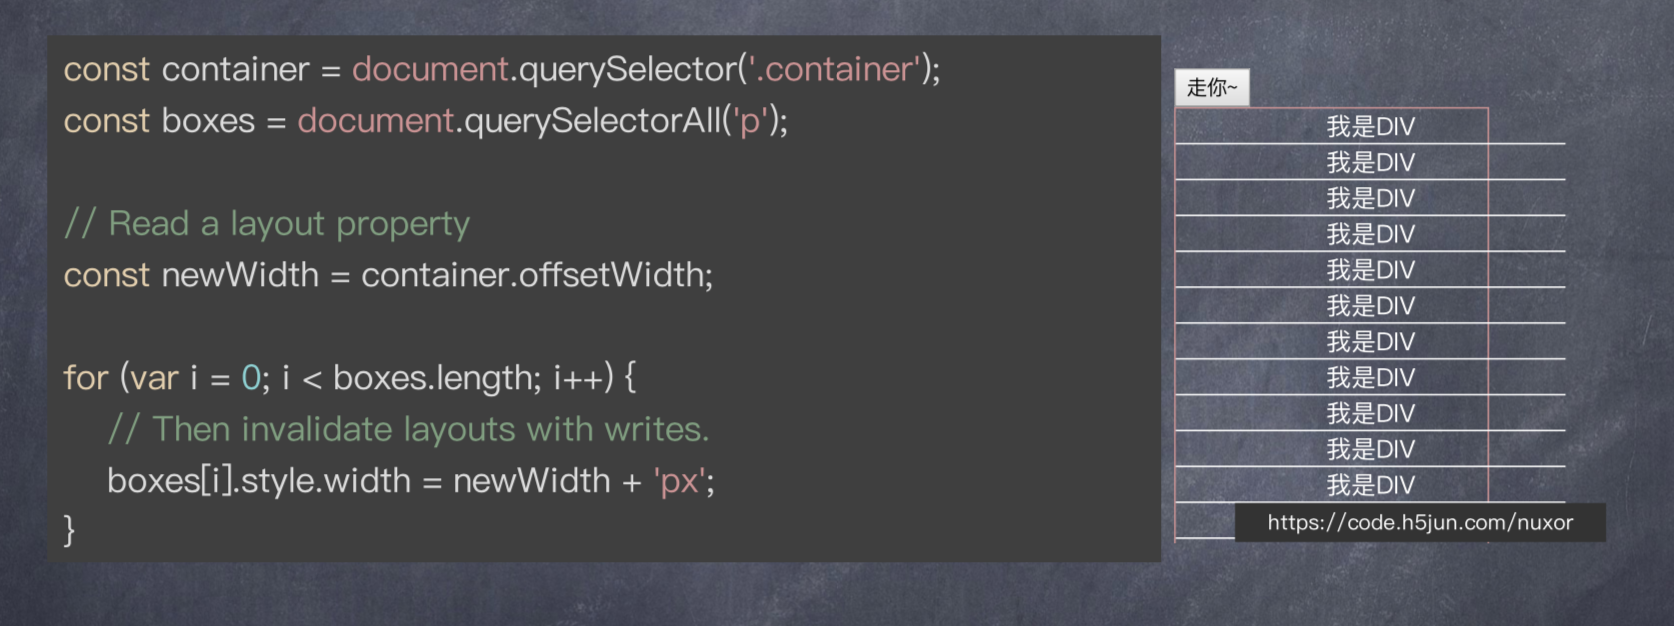This screenshot has width=1674, height=626.
Task: Select the last 我是DIV row
Action: (1370, 485)
